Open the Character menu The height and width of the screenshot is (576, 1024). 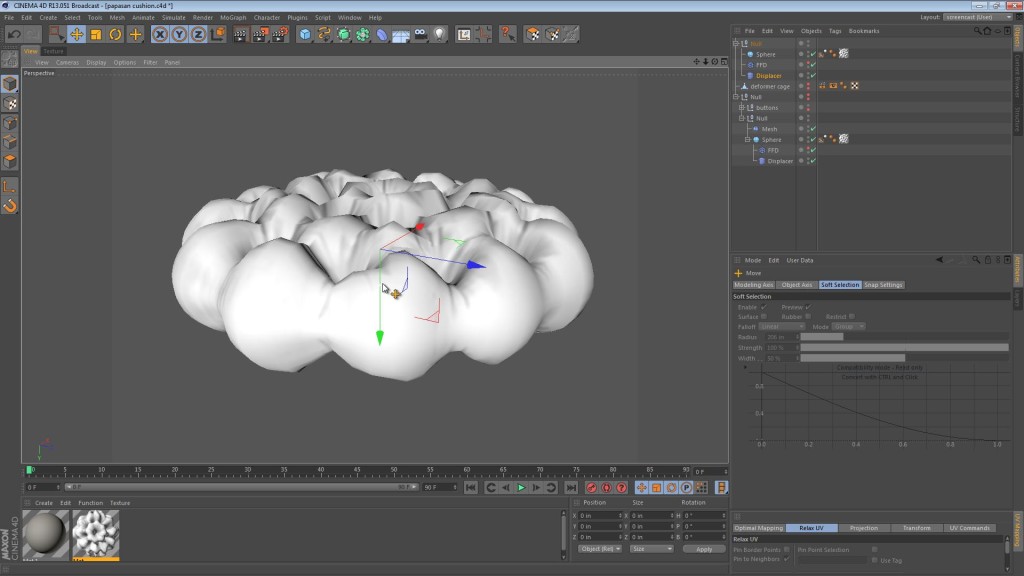tap(266, 18)
